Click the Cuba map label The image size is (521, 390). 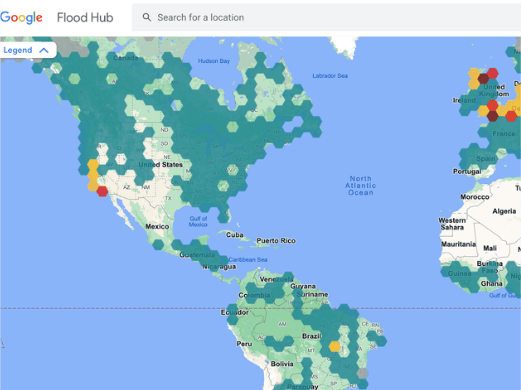pyautogui.click(x=235, y=235)
